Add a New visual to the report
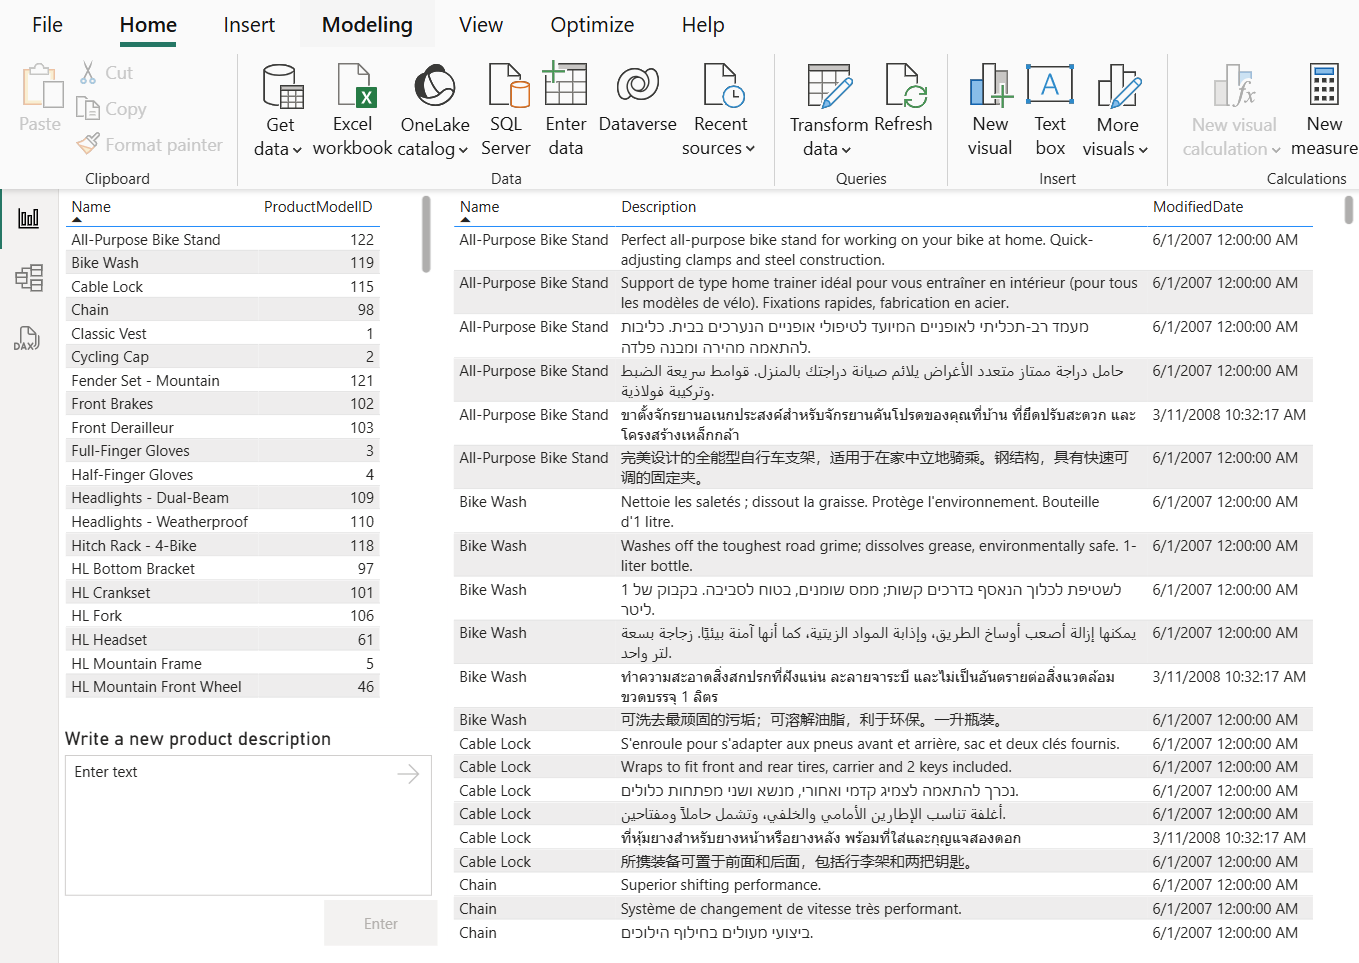This screenshot has width=1359, height=963. (x=988, y=107)
